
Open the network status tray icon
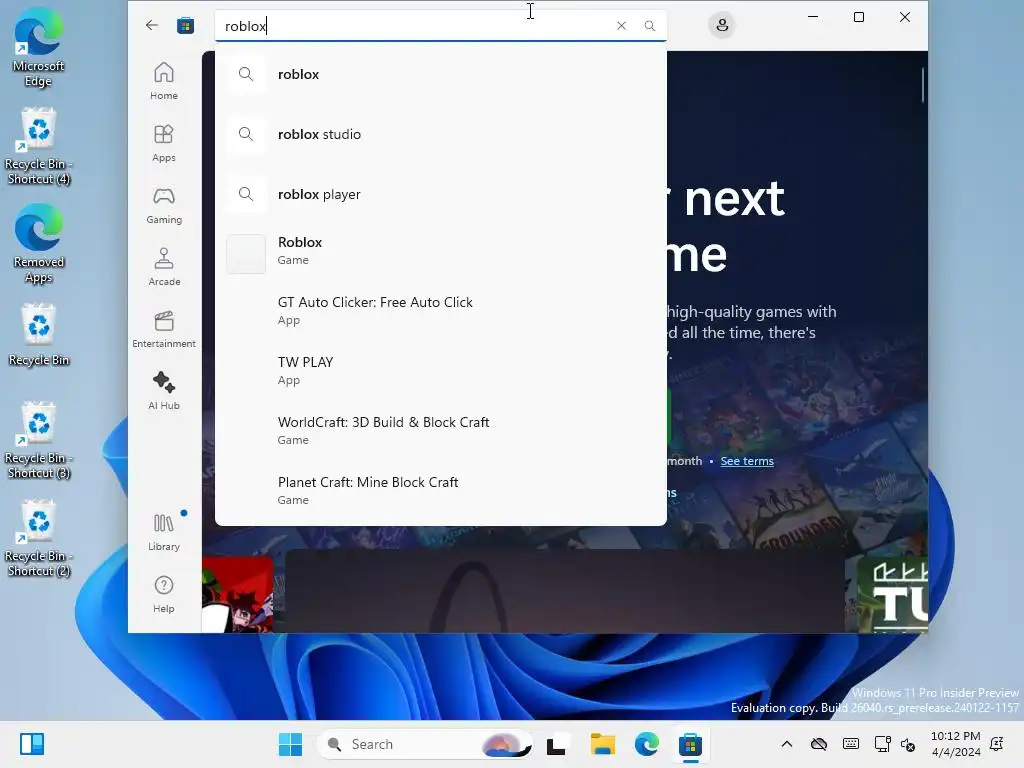pyautogui.click(x=882, y=744)
